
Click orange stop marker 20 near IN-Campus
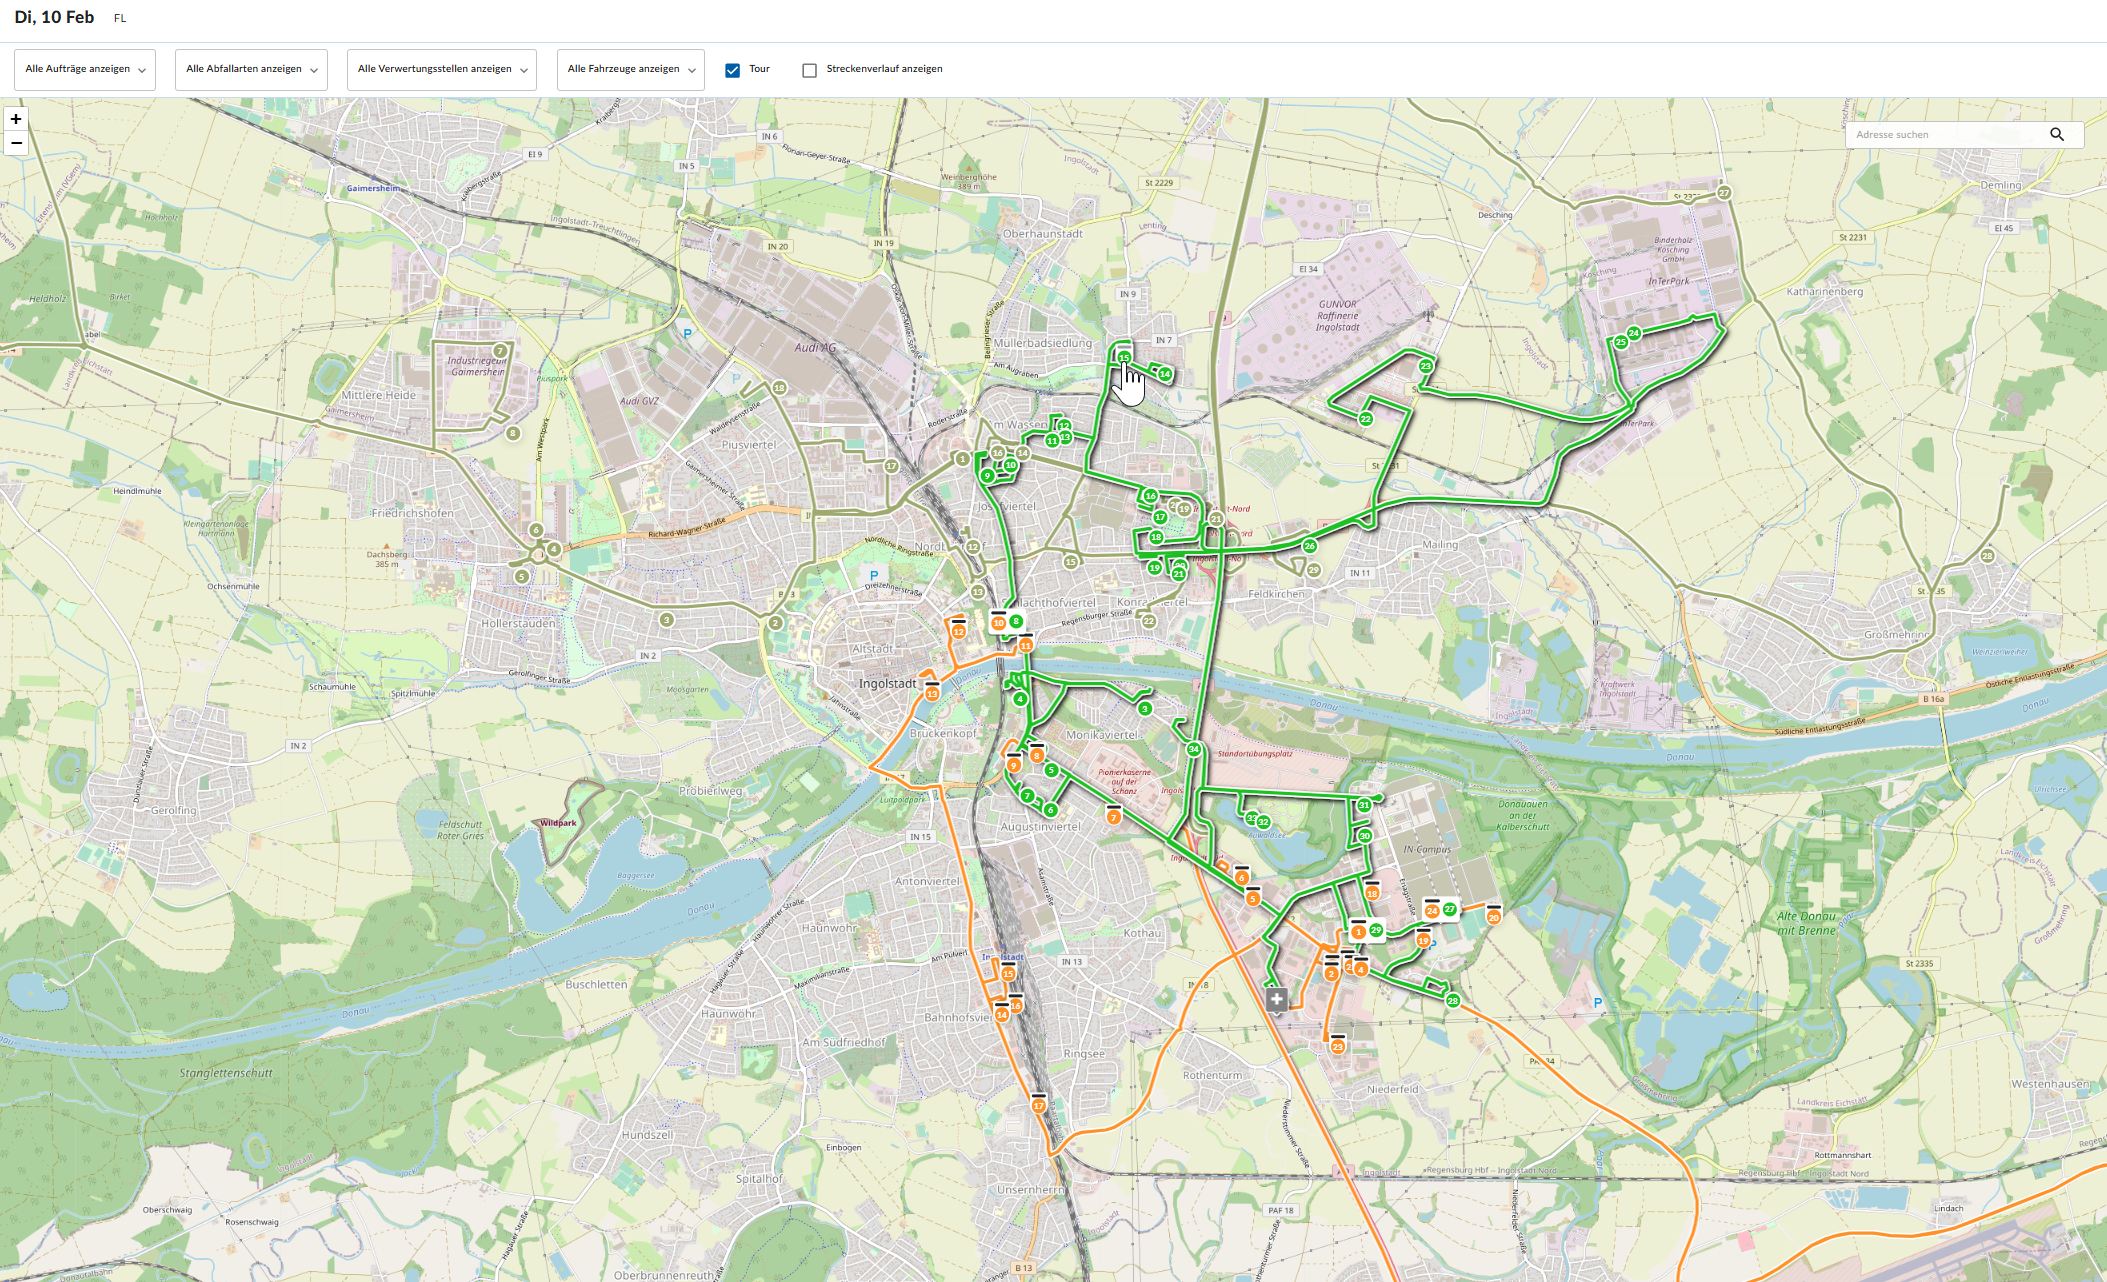(x=1494, y=917)
